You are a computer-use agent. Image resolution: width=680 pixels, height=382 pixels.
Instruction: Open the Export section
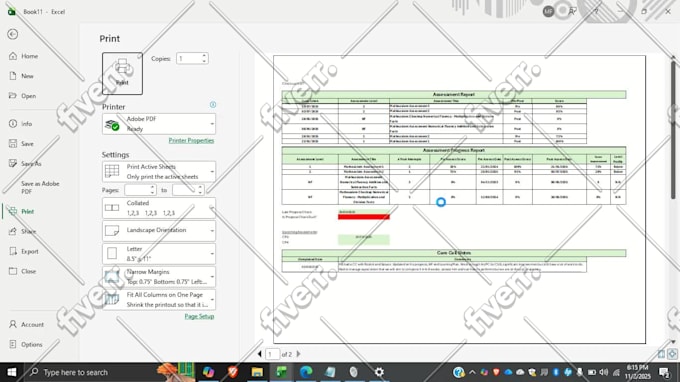tap(24, 251)
